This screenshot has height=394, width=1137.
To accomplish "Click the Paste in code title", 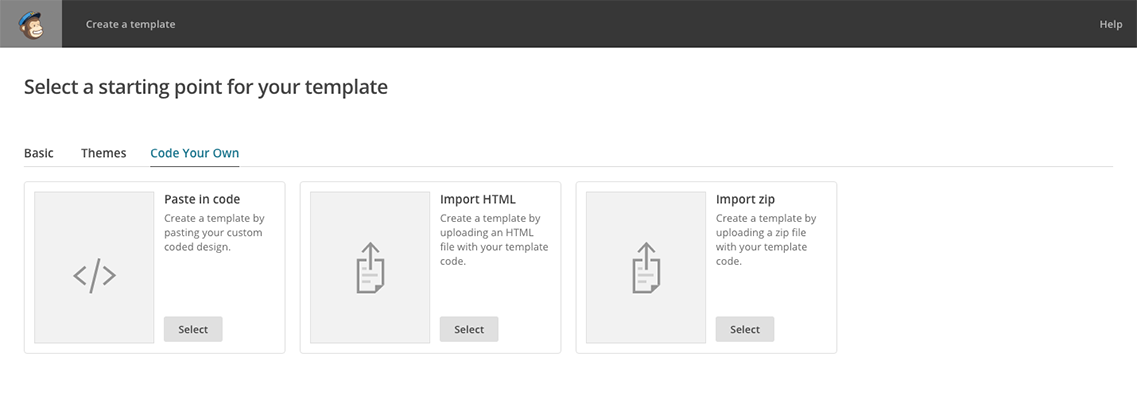I will [x=202, y=199].
